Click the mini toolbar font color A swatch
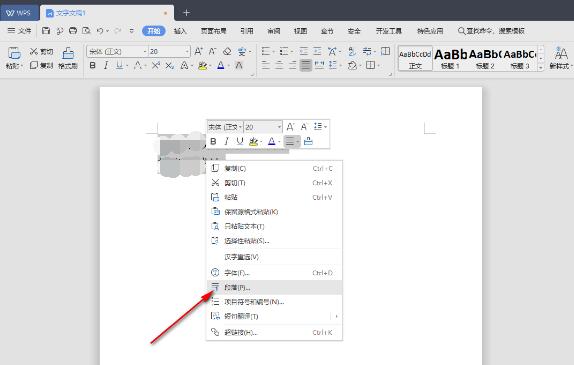 [271, 141]
